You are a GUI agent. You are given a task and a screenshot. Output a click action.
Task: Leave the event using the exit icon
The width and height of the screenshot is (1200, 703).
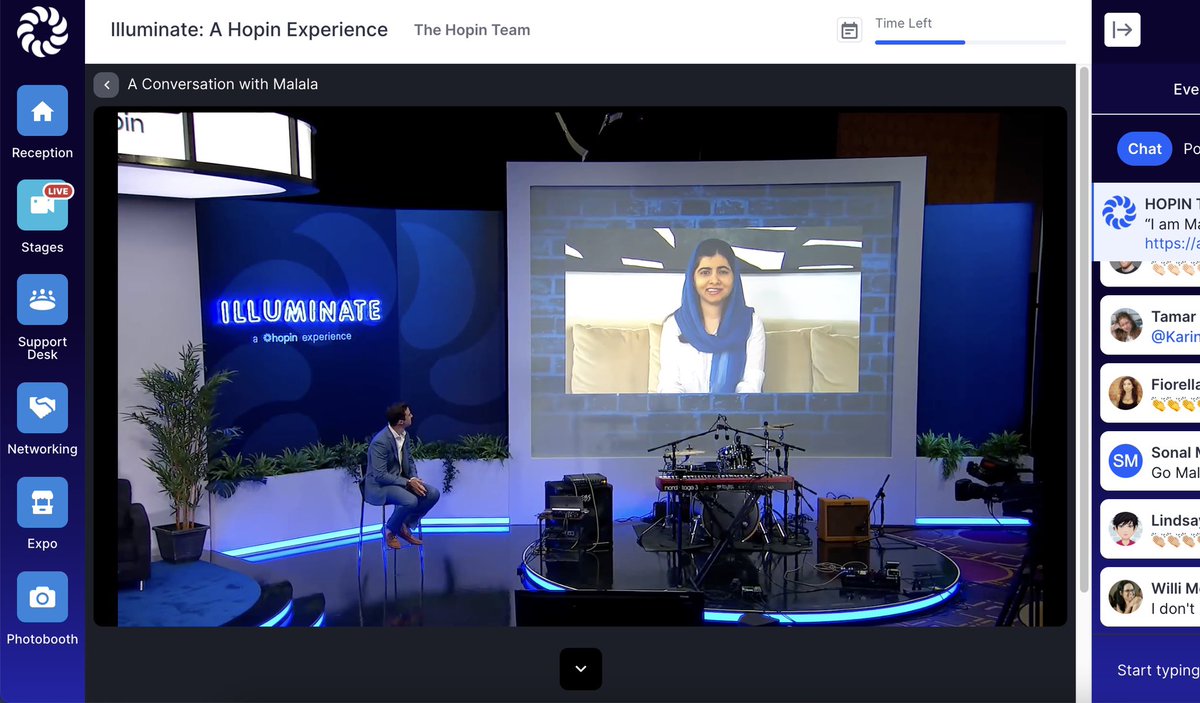pos(1122,29)
